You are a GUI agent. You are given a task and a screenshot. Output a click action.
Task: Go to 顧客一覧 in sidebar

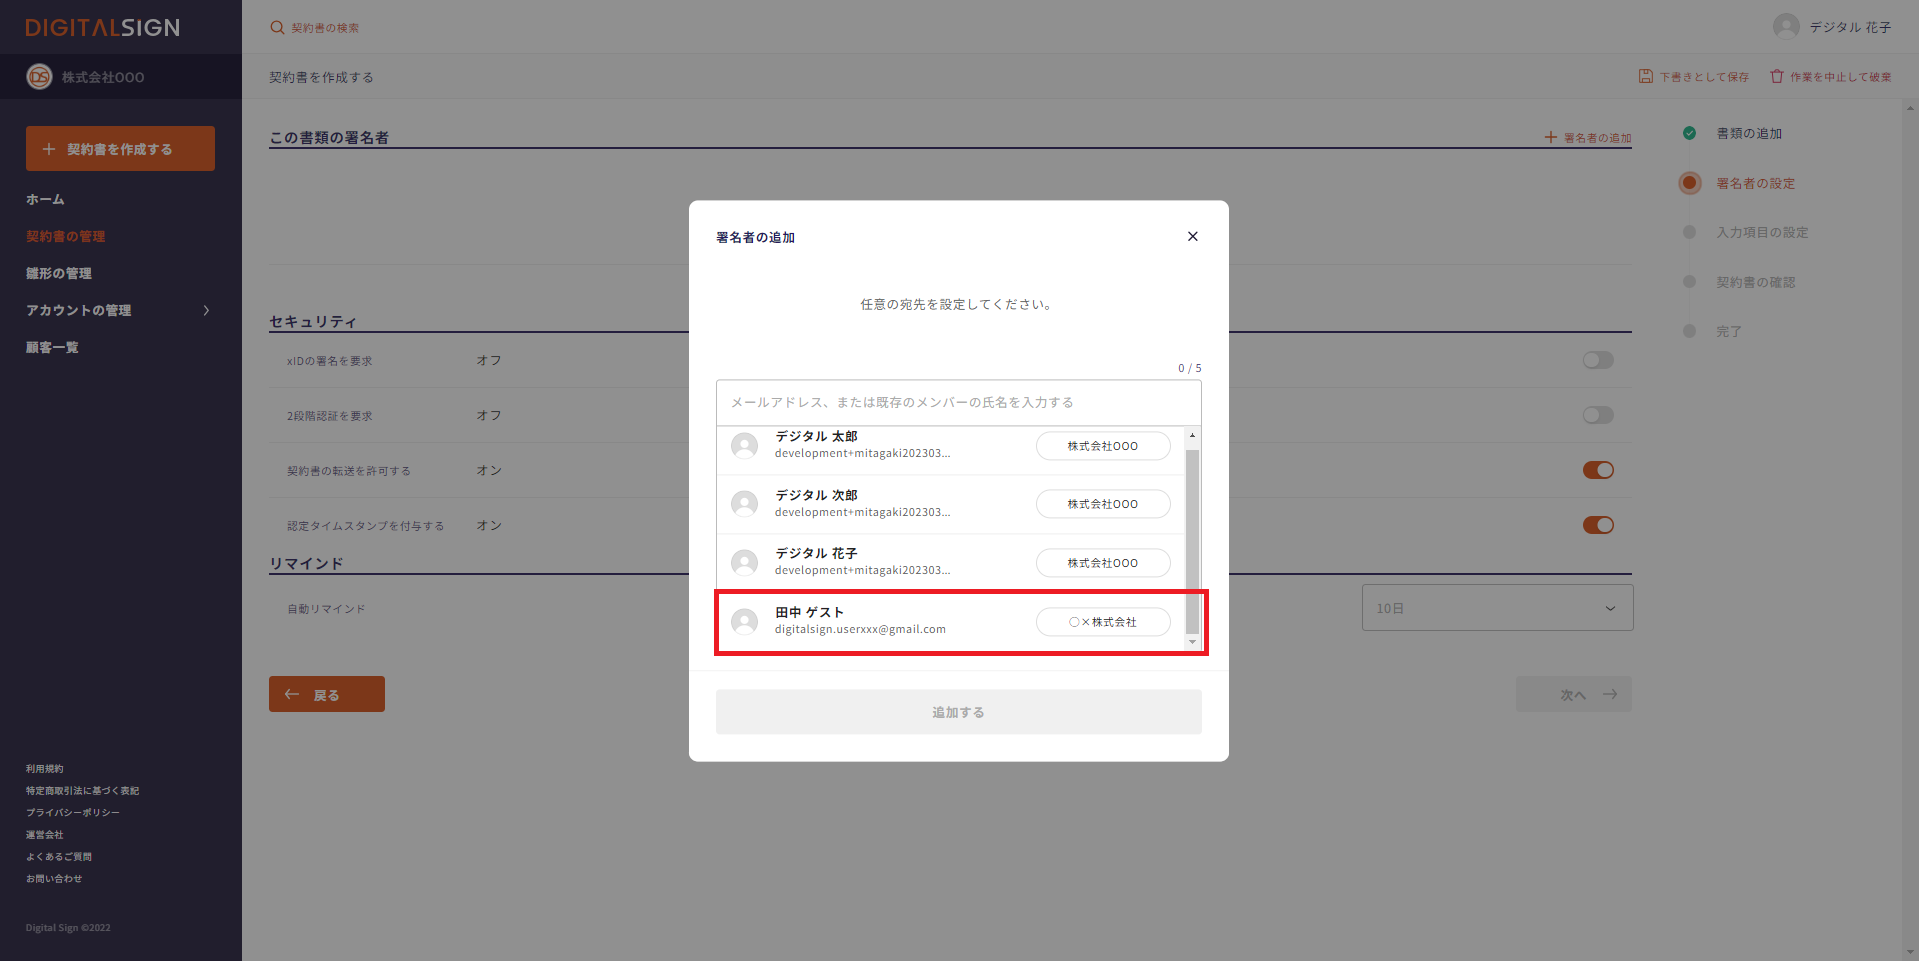[x=52, y=347]
